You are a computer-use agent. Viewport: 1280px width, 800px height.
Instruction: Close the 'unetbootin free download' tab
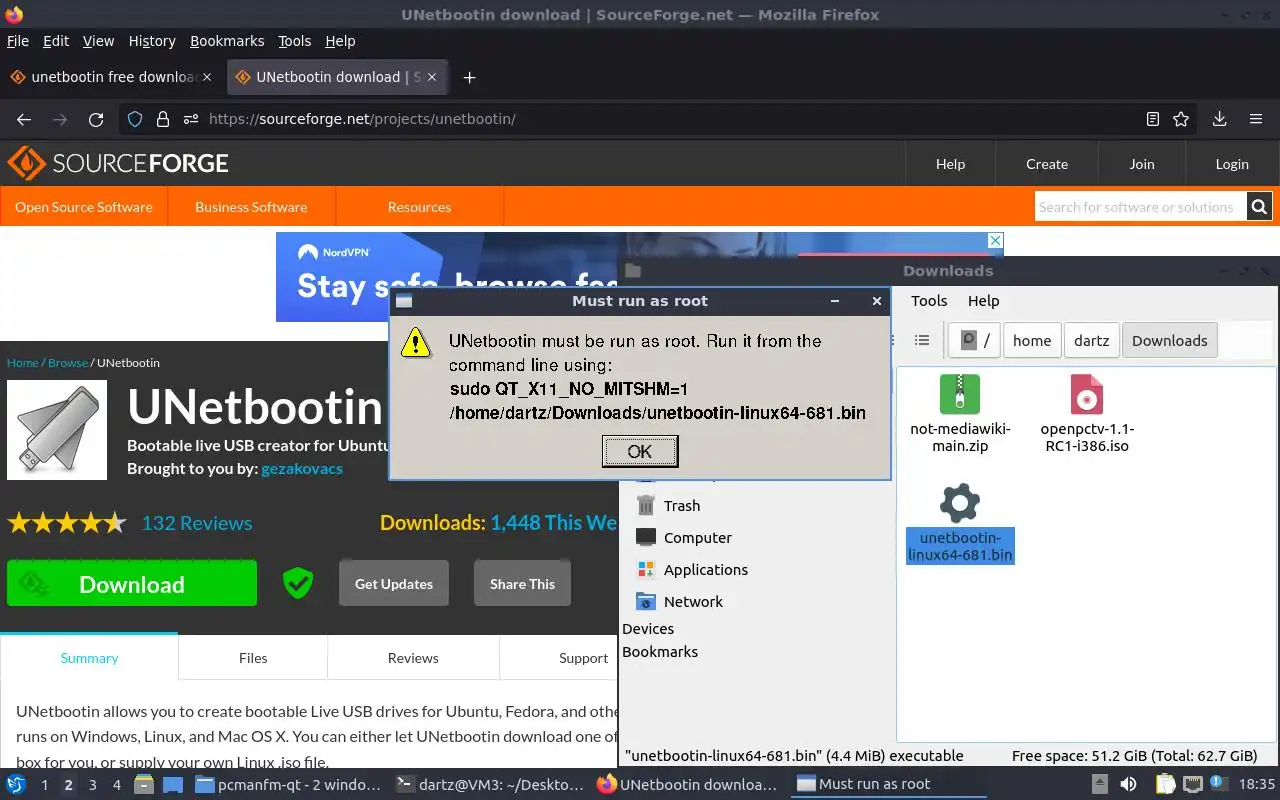click(207, 77)
